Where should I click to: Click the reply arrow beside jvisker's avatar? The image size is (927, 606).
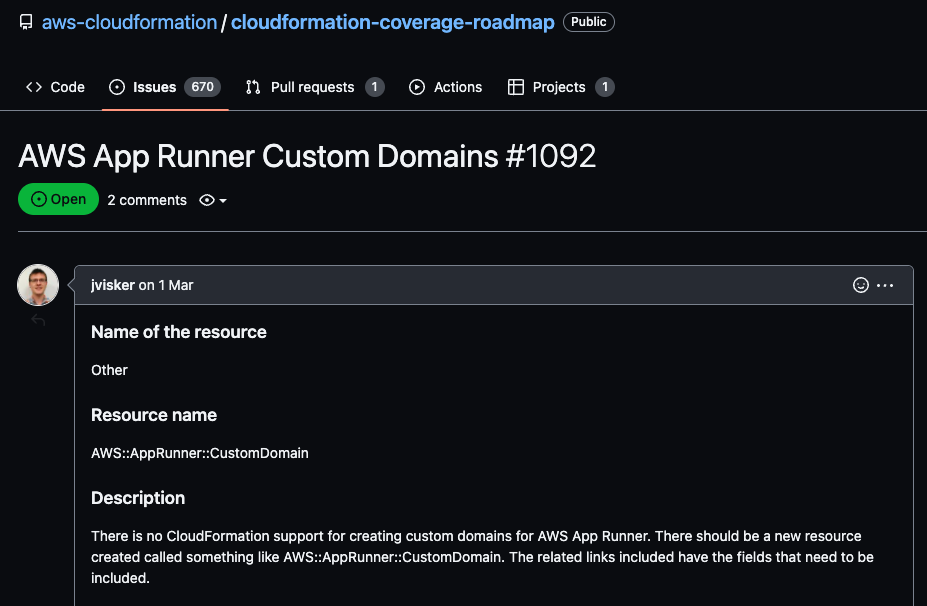pos(38,320)
